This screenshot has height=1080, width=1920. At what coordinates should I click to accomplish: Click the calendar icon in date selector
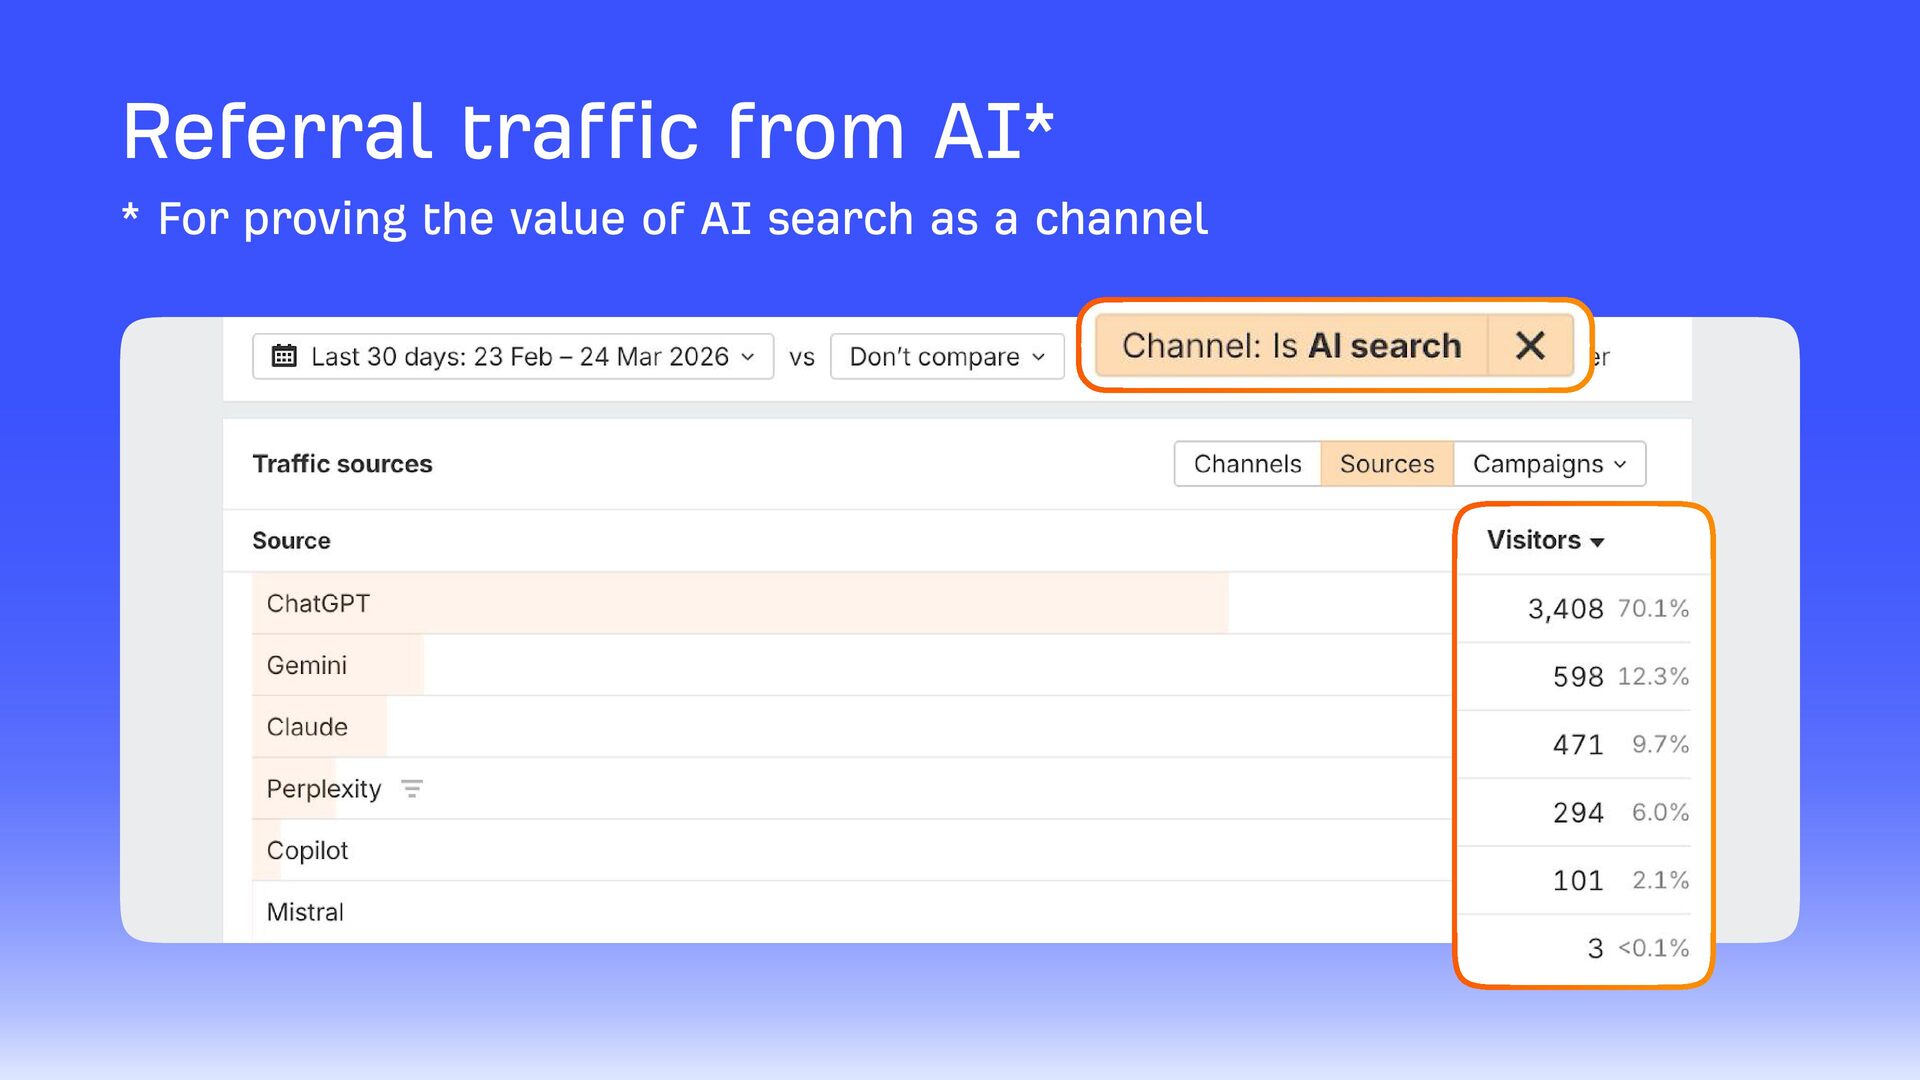point(284,356)
